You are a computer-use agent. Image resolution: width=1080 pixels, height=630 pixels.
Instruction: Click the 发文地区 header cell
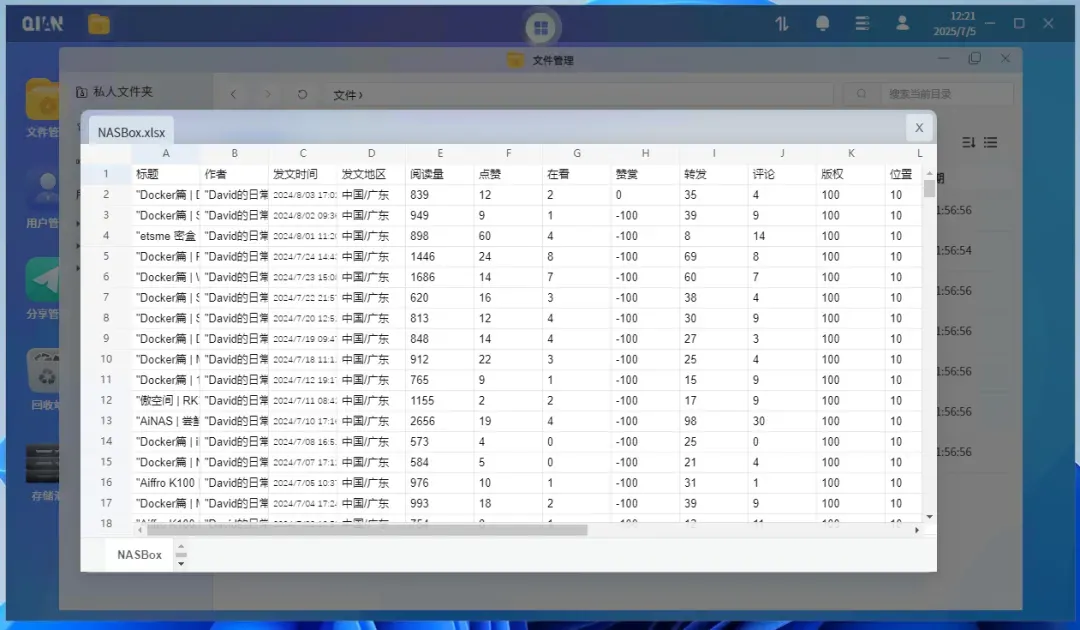tap(371, 174)
